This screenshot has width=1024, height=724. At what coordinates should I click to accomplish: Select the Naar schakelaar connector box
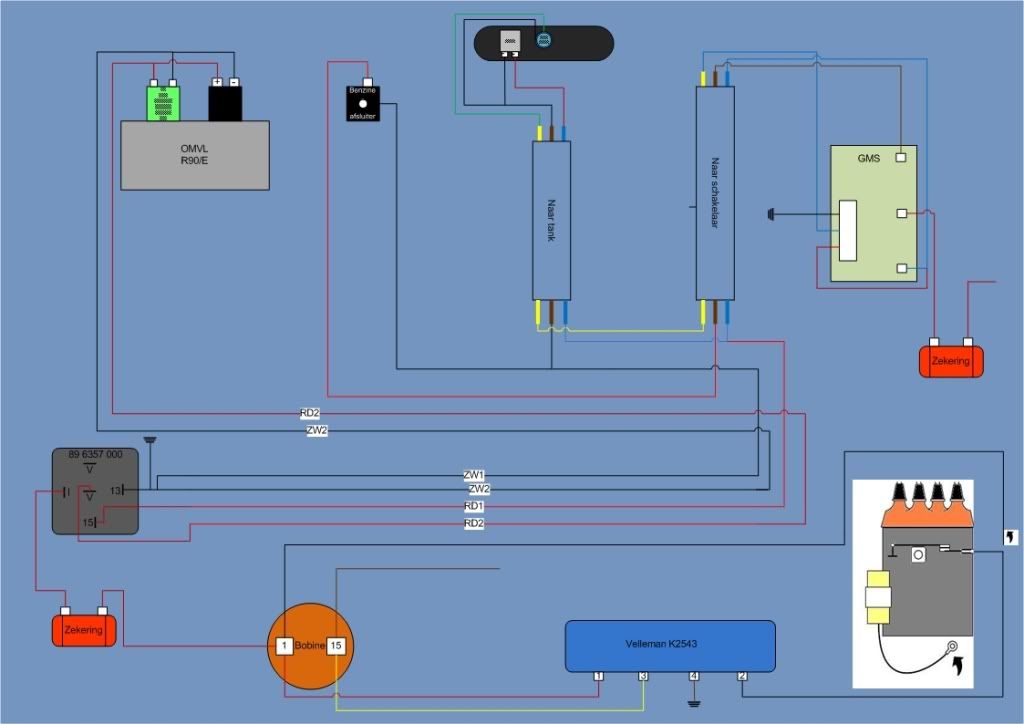(714, 193)
